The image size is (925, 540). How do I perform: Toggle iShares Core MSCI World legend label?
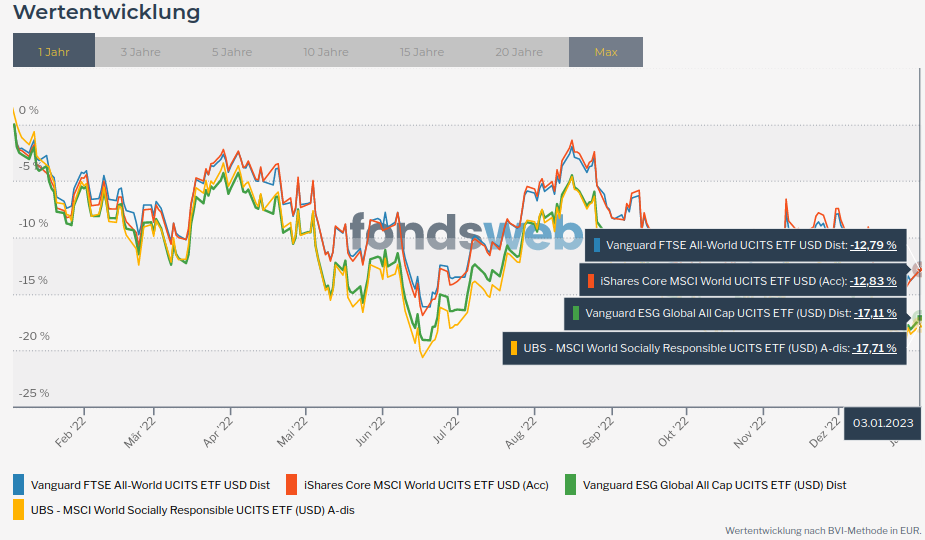point(426,485)
